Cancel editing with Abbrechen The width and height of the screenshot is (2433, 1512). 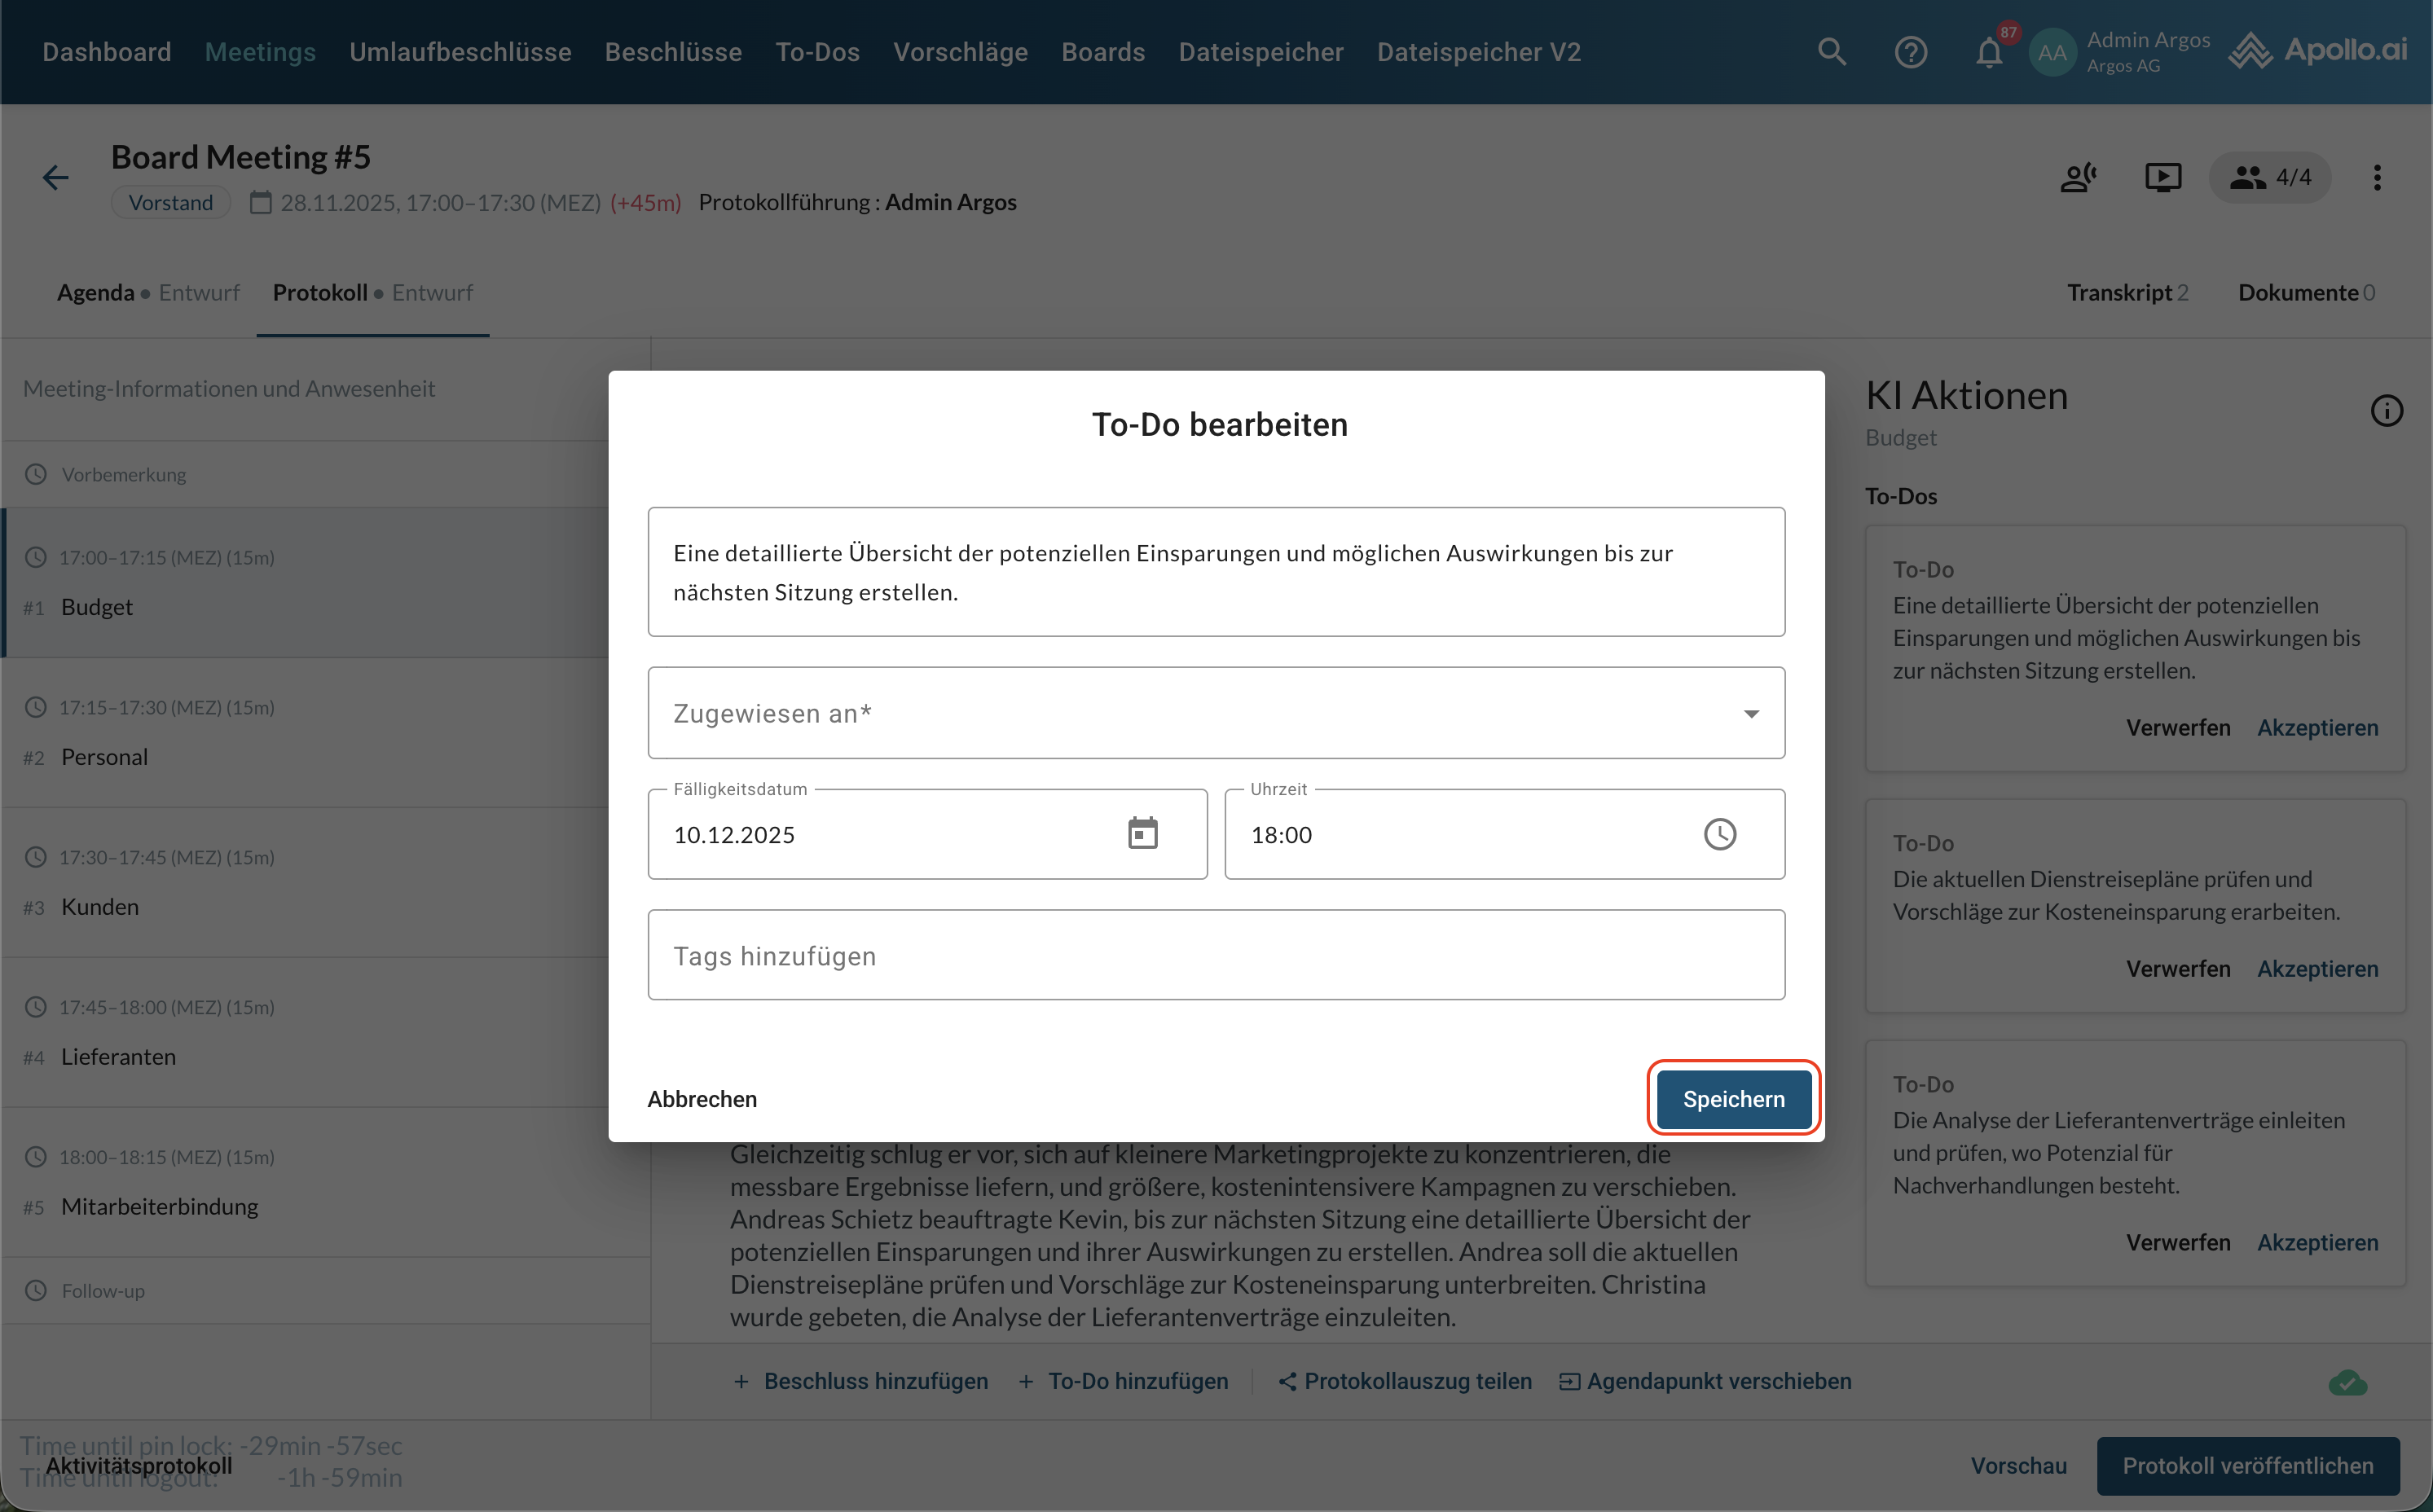(702, 1099)
